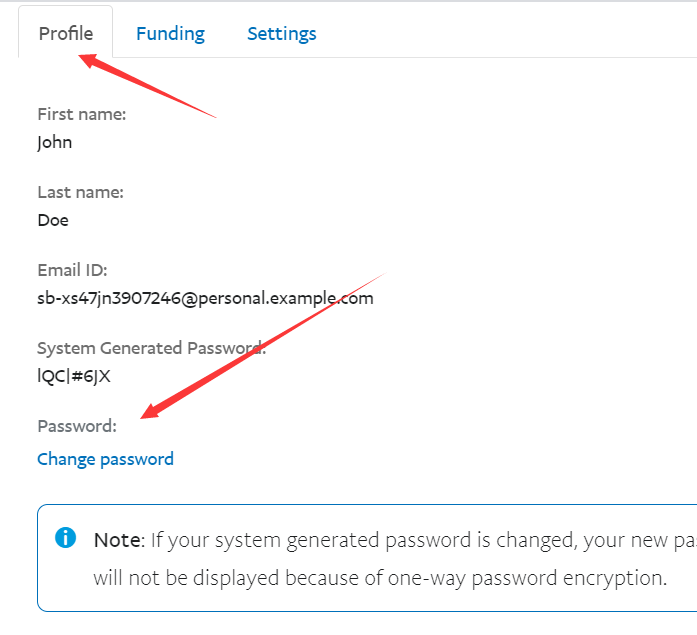Image resolution: width=697 pixels, height=635 pixels.
Task: Select the first name value John
Action: click(55, 142)
